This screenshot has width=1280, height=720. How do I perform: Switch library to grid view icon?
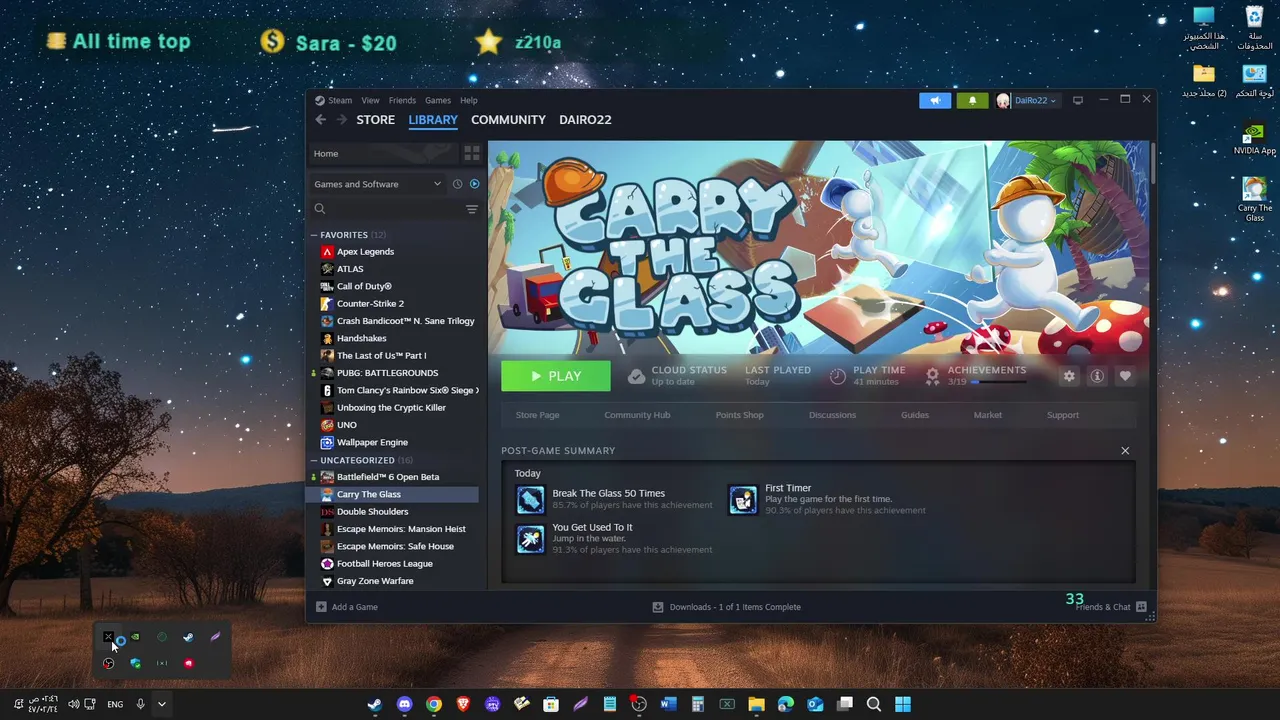[472, 153]
